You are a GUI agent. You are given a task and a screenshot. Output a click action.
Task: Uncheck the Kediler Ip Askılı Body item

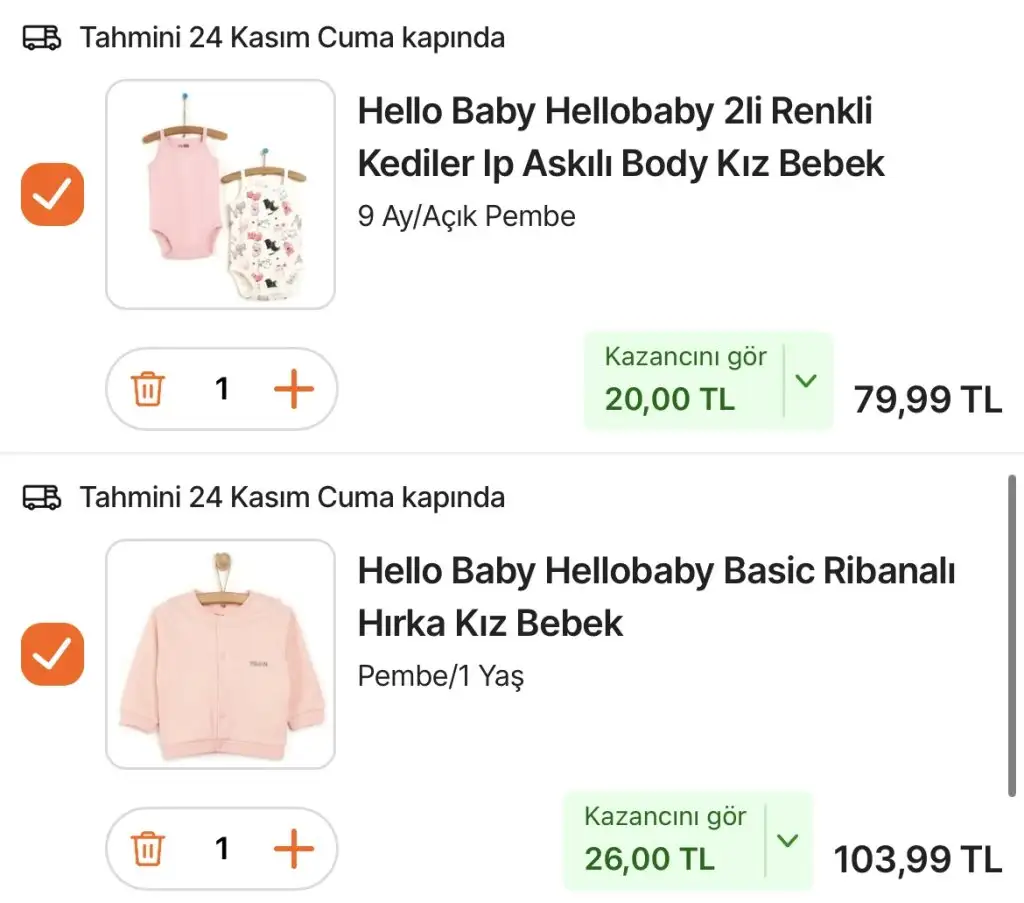pyautogui.click(x=52, y=194)
